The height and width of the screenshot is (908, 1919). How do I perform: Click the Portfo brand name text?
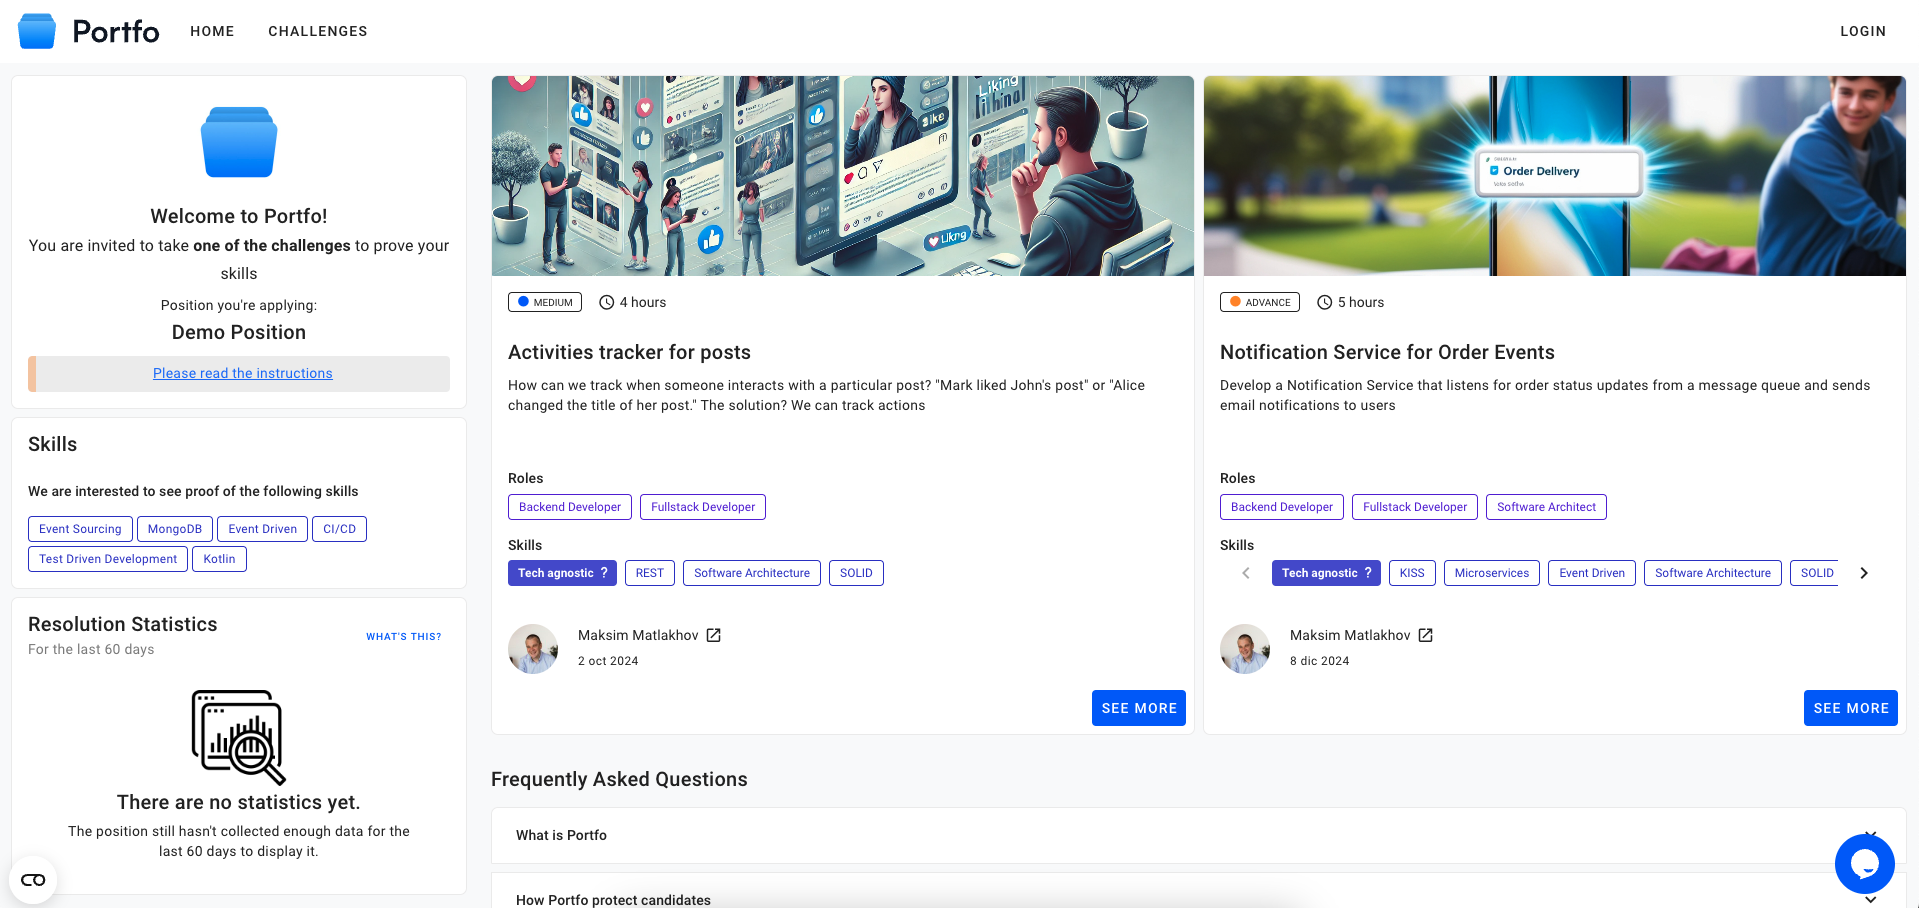pyautogui.click(x=116, y=31)
